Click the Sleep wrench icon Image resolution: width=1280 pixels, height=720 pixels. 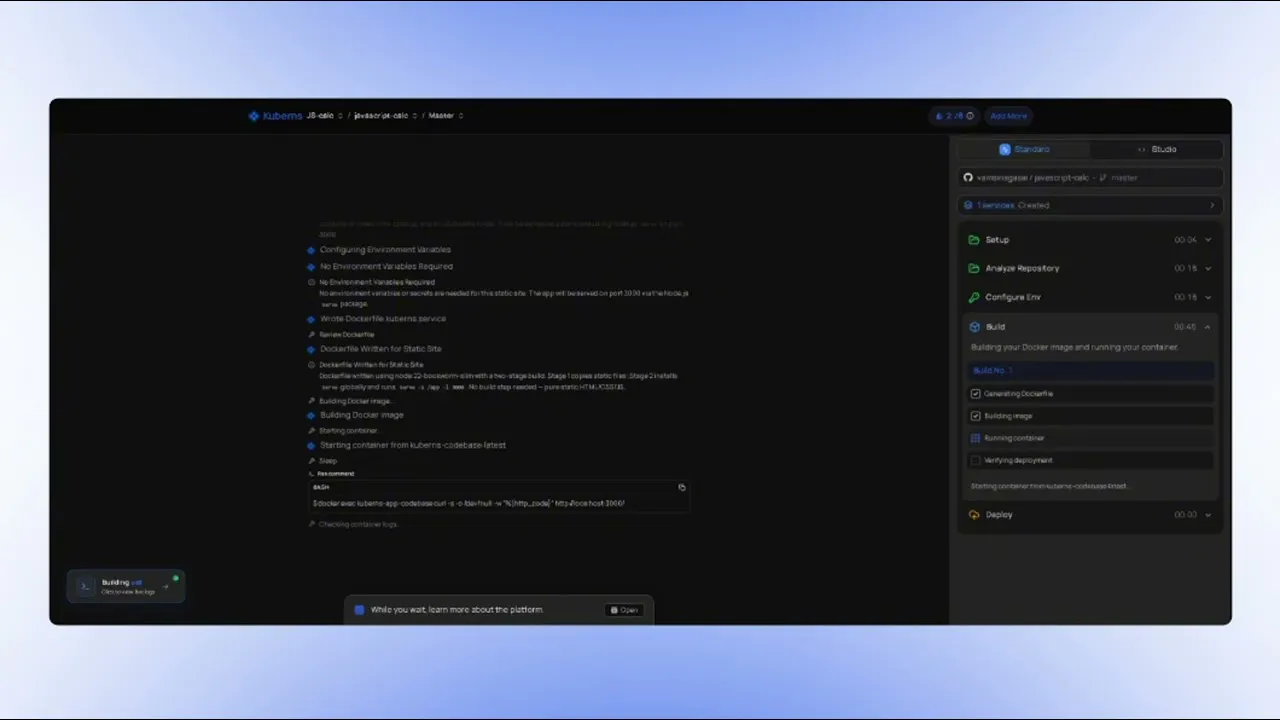(312, 461)
